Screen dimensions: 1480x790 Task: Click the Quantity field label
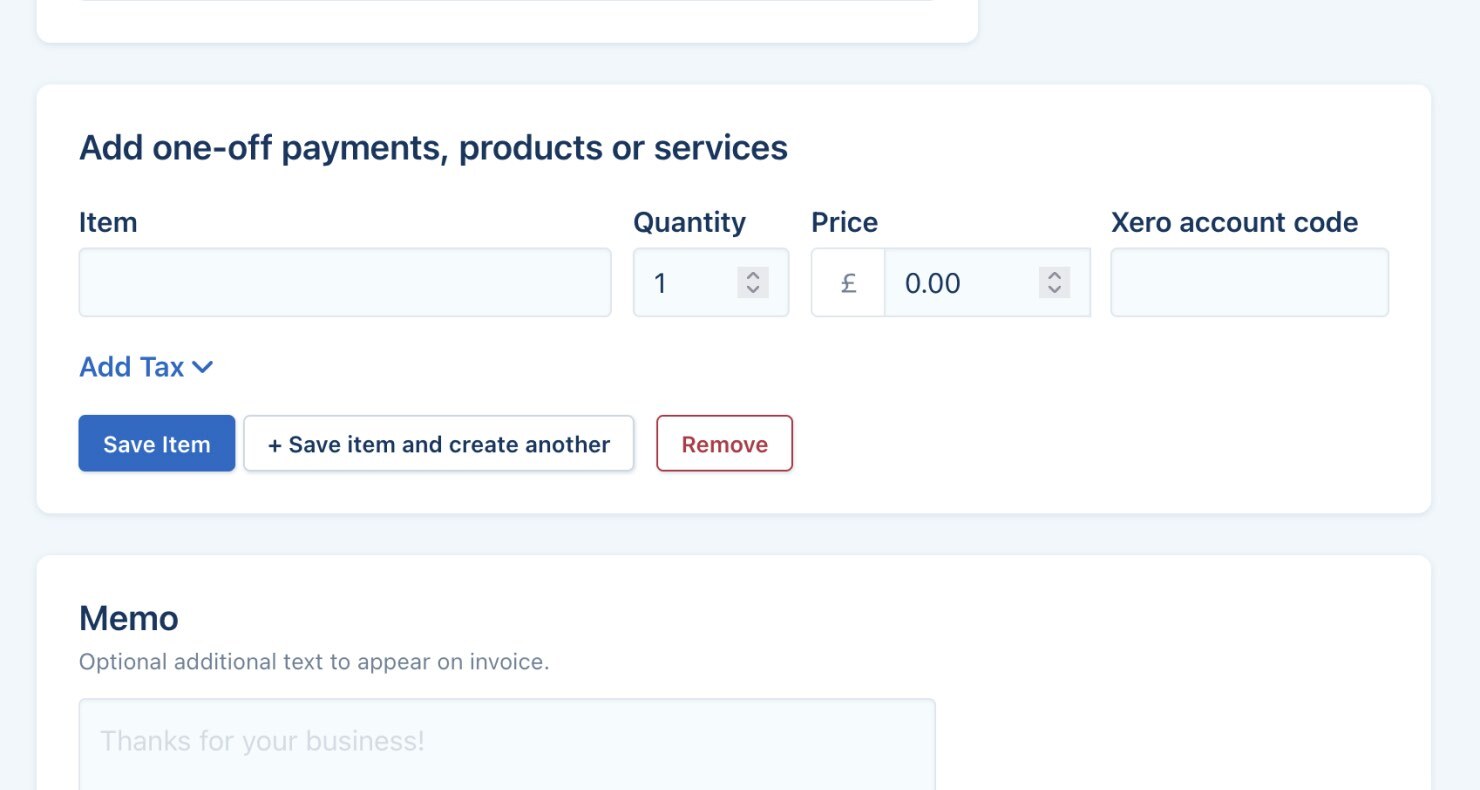coord(689,222)
